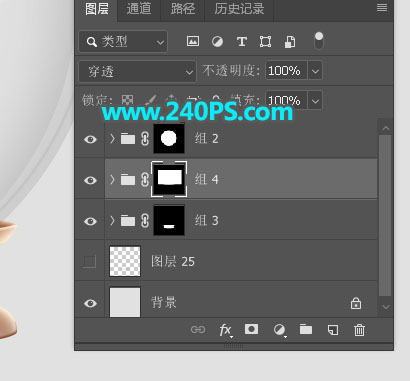Switch to the 通道 tab

click(139, 9)
